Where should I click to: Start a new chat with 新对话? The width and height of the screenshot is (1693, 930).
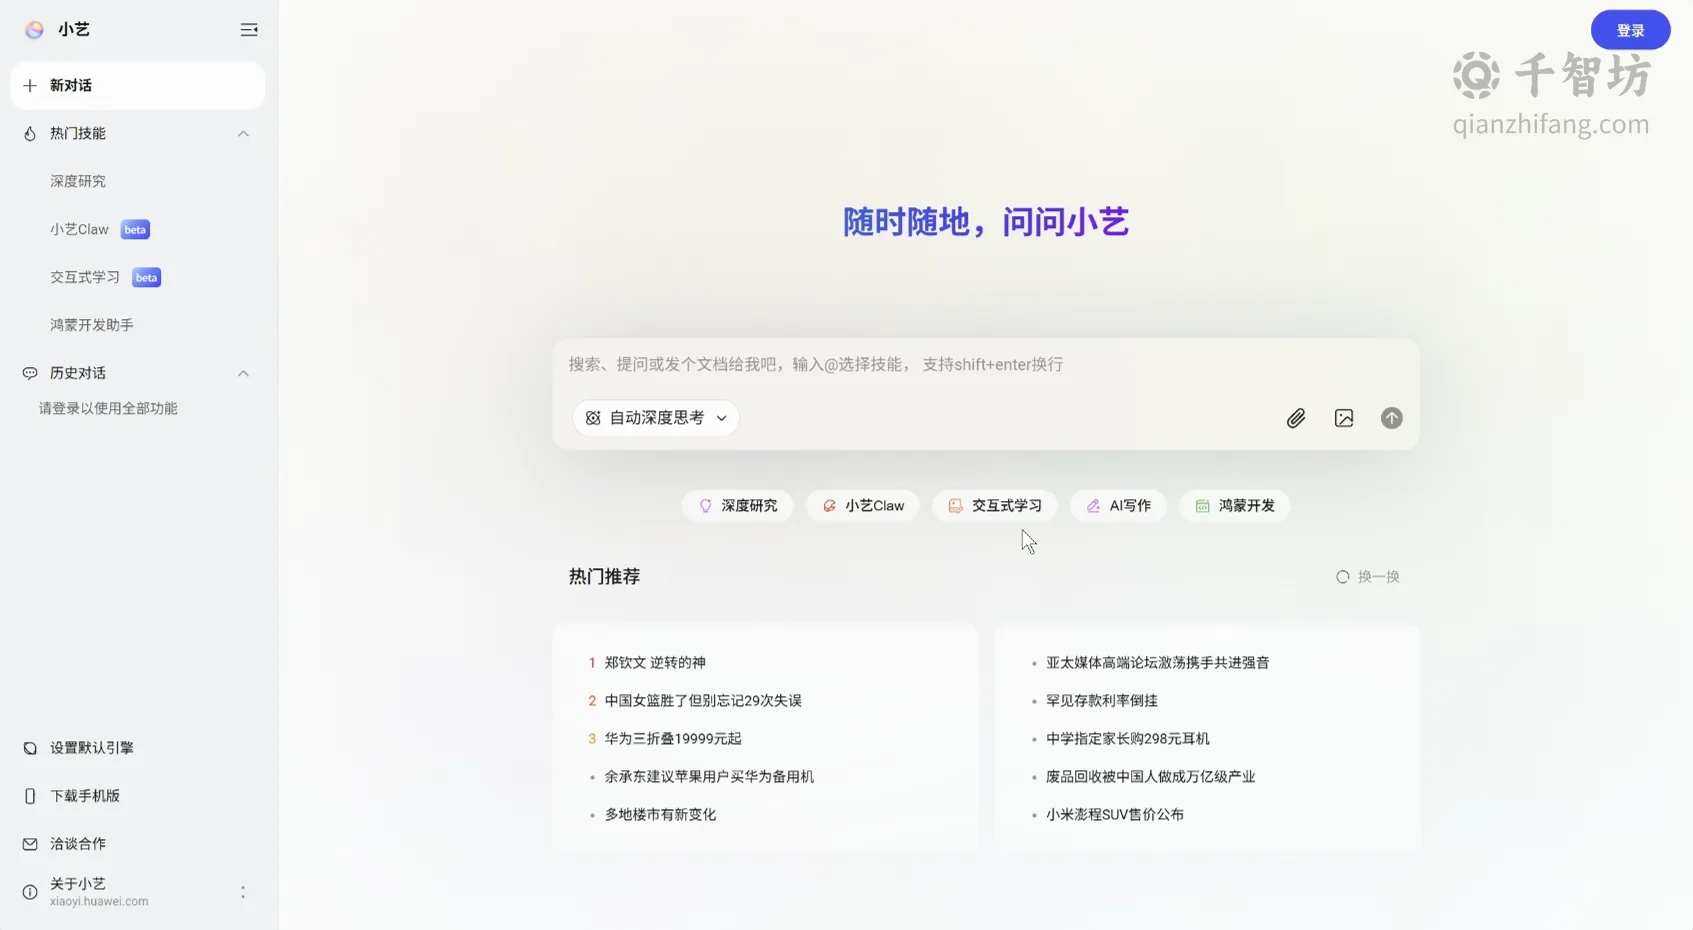138,86
